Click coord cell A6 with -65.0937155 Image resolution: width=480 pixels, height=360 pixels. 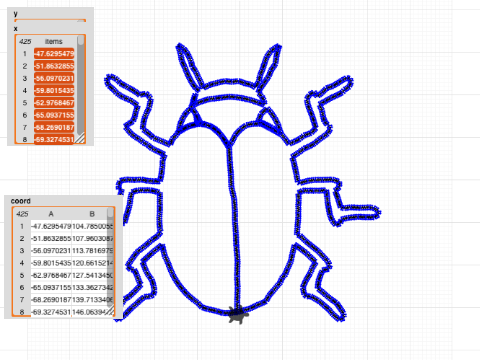[x=51, y=287]
